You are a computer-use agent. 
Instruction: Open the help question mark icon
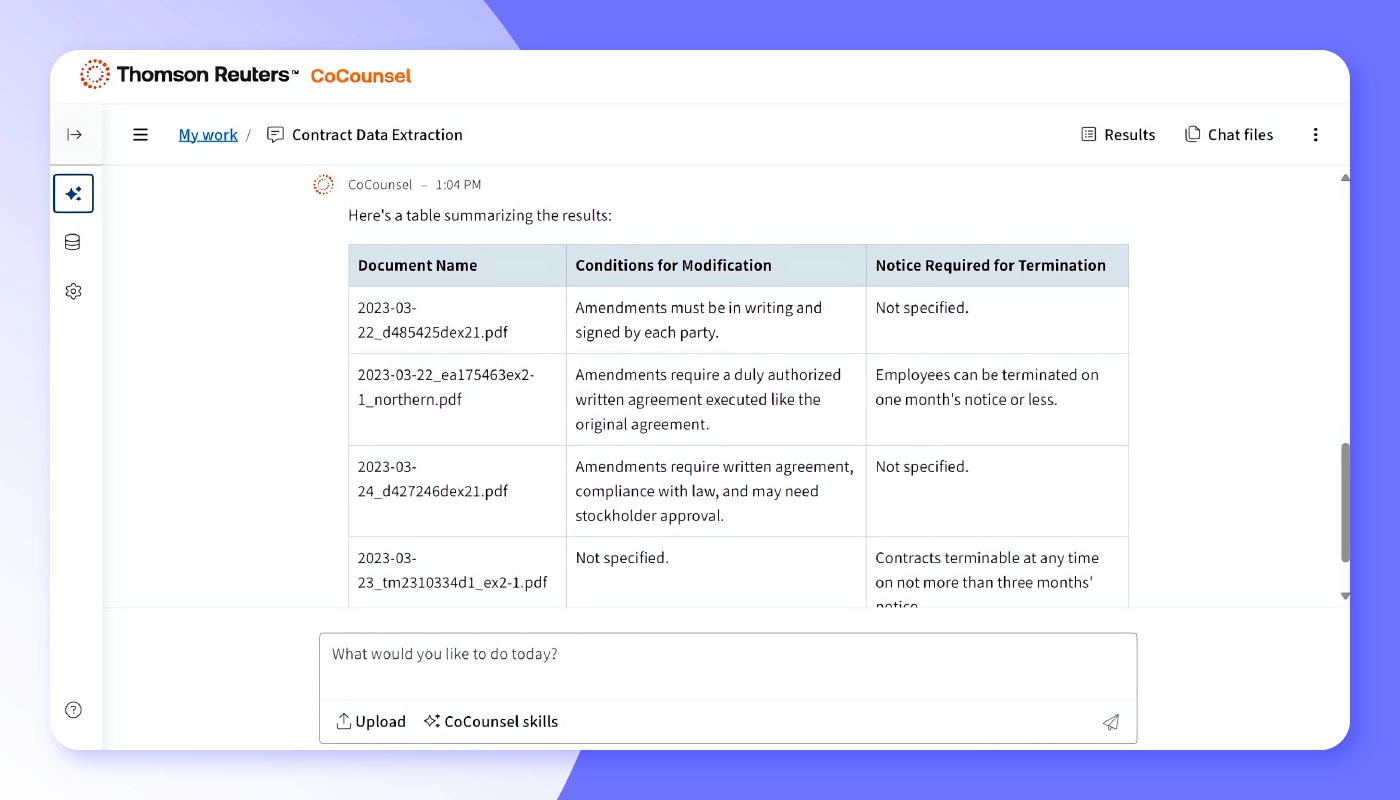pyautogui.click(x=72, y=709)
